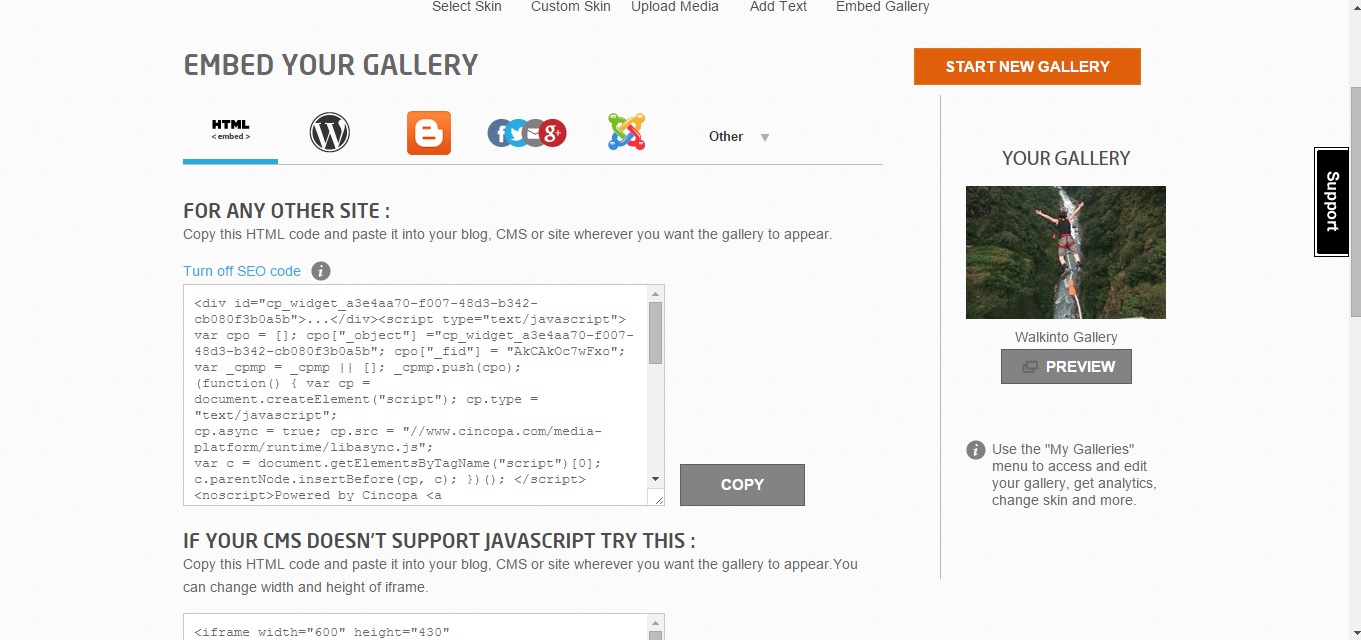
Task: Open the gallery bungee thumbnail
Action: [x=1066, y=252]
